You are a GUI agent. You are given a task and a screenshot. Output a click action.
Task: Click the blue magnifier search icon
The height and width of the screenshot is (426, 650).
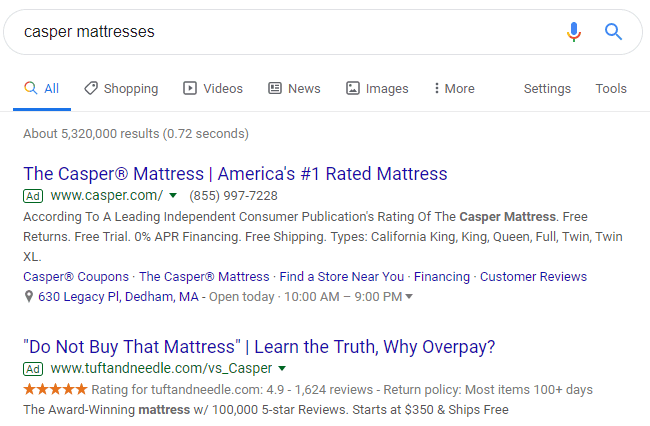click(x=613, y=32)
